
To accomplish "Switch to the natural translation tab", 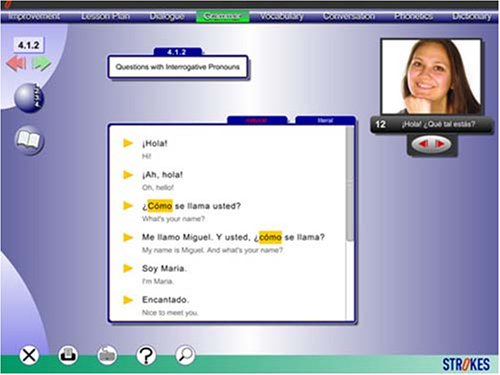I will 257,120.
